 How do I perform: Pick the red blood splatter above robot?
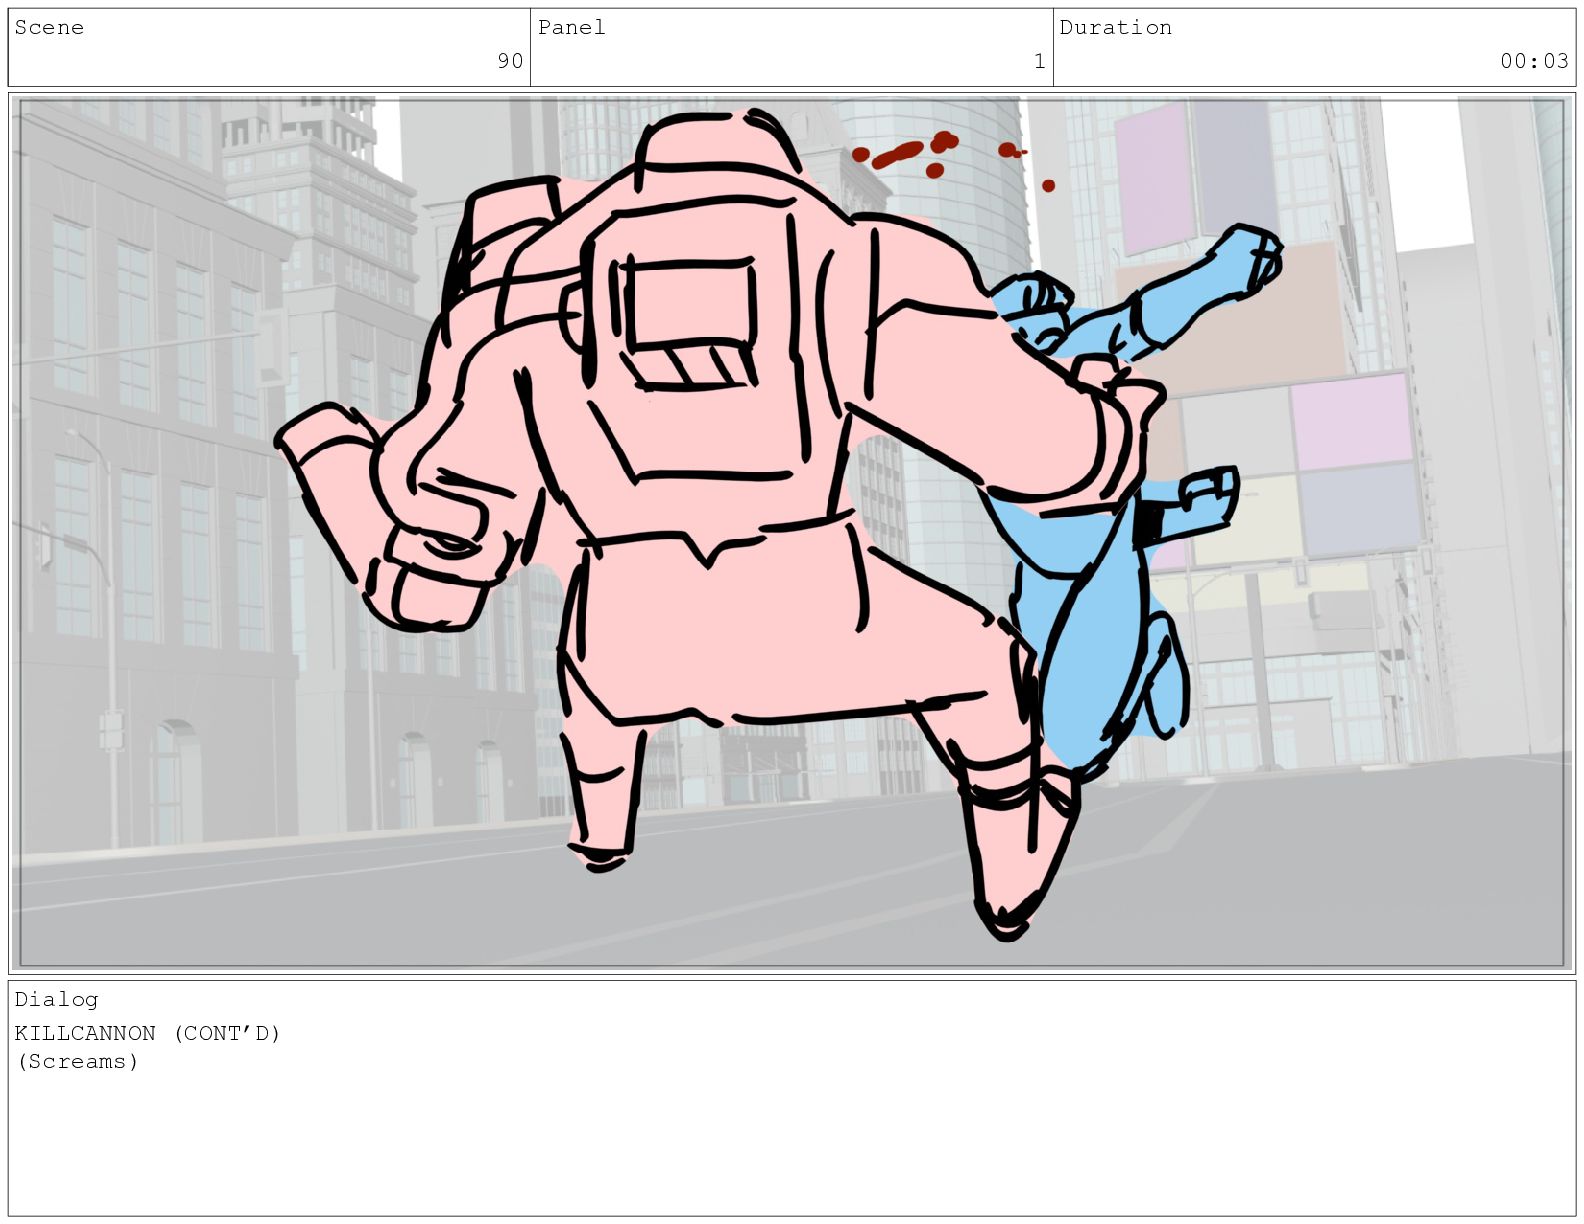click(905, 152)
